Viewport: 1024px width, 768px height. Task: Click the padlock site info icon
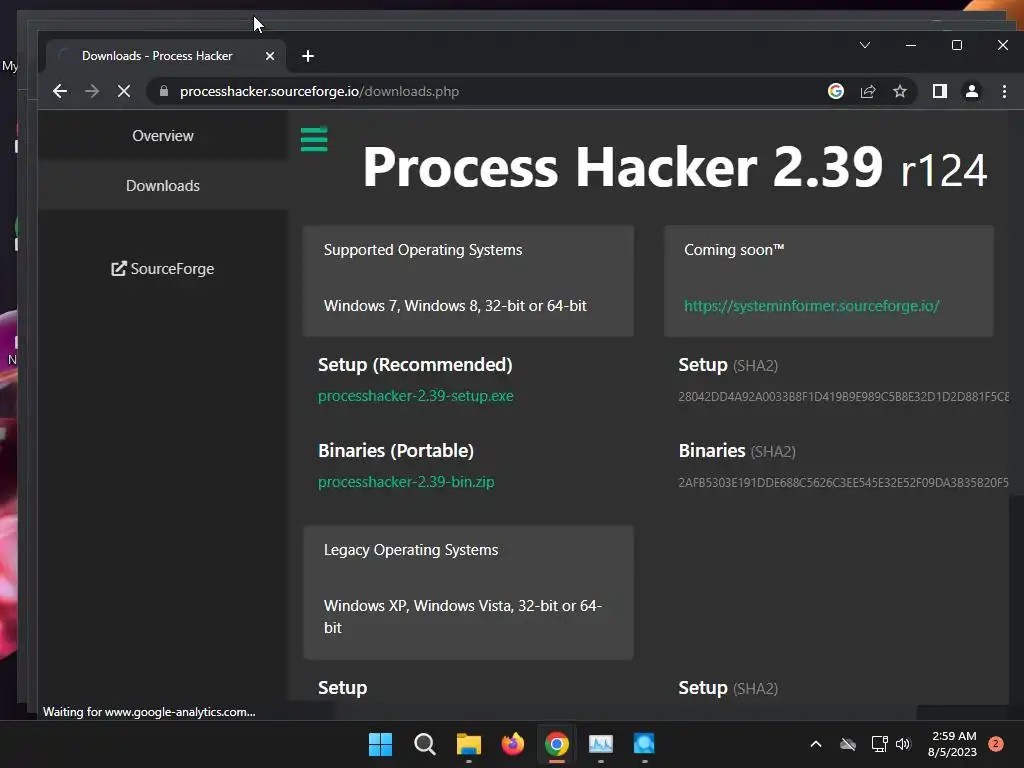pyautogui.click(x=164, y=91)
